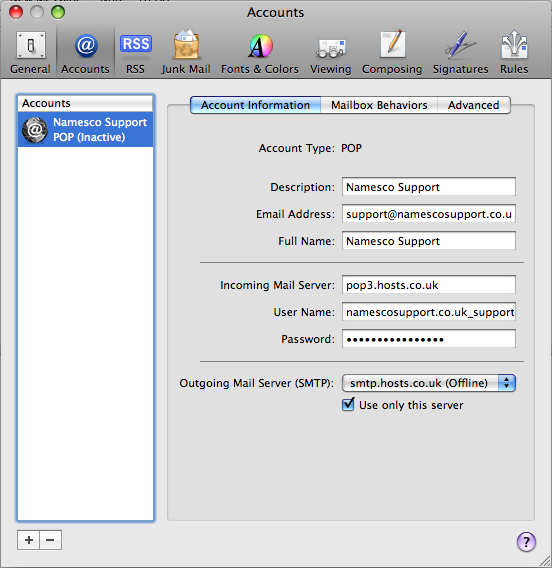Screen dimensions: 552x568
Task: Select Namesco Support POP account in list
Action: point(85,130)
